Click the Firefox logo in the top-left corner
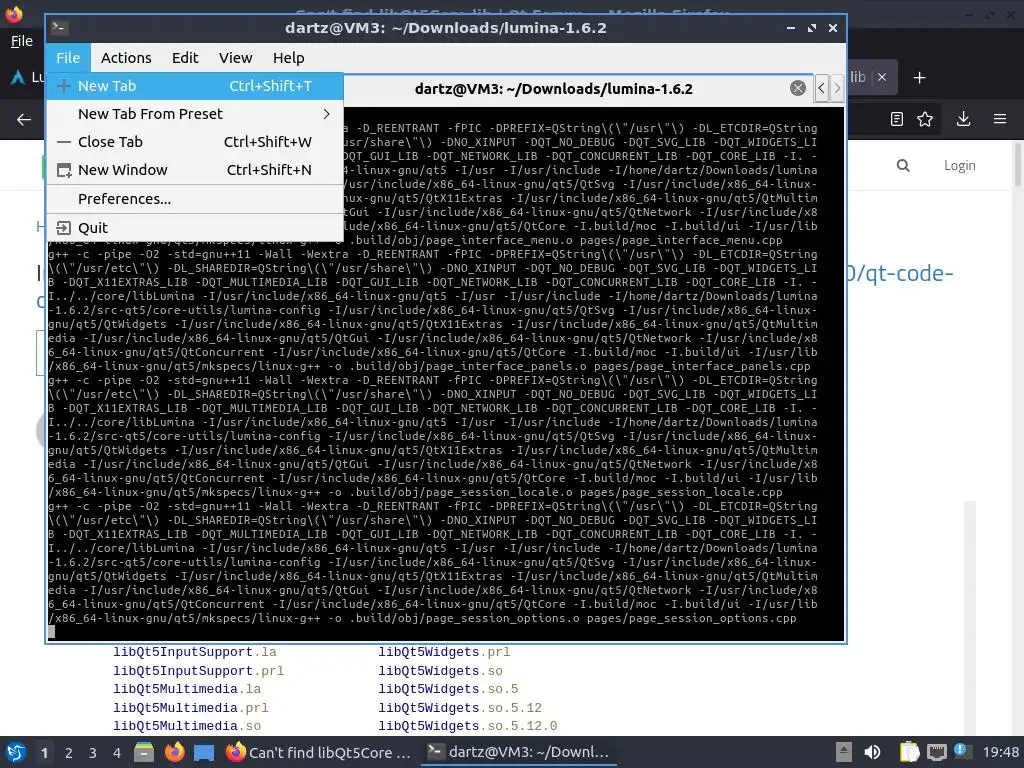Viewport: 1024px width, 768px height. click(13, 13)
